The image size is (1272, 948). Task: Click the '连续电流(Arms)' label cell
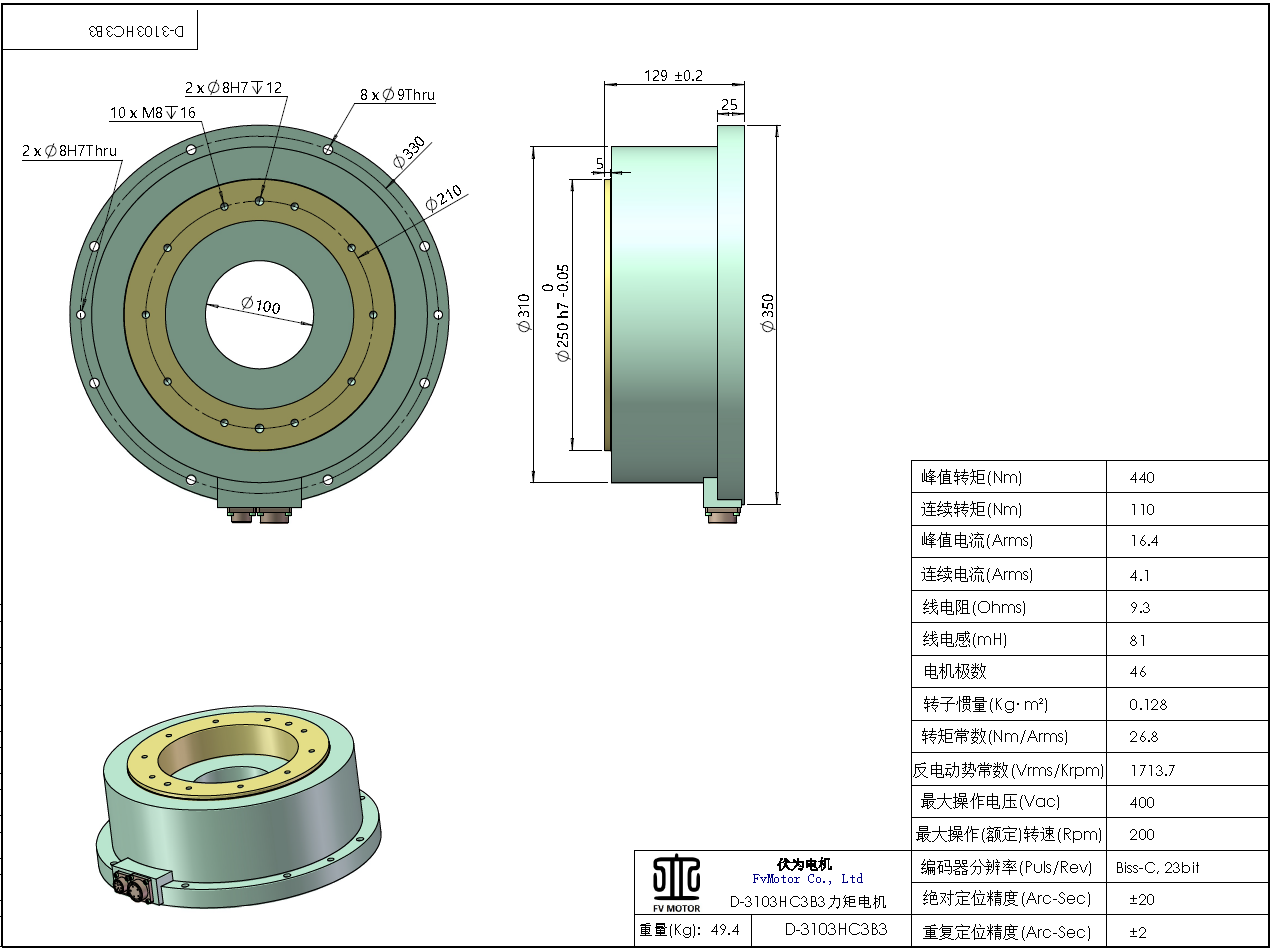point(1009,574)
